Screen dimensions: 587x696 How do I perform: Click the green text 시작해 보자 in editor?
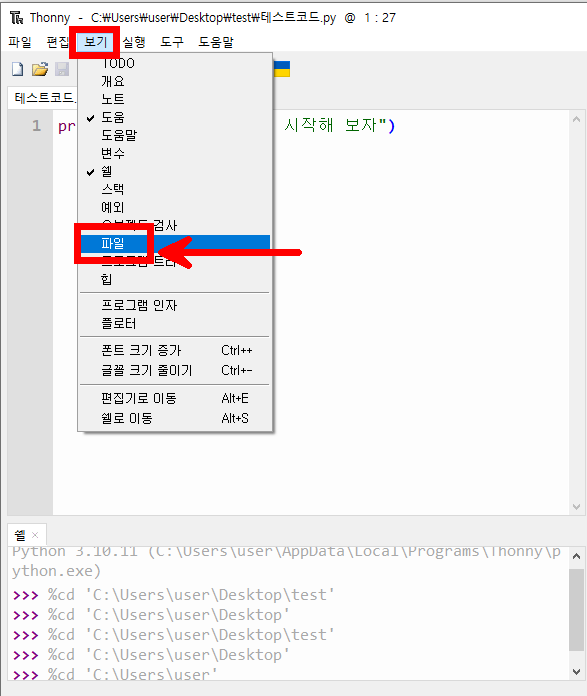point(330,125)
